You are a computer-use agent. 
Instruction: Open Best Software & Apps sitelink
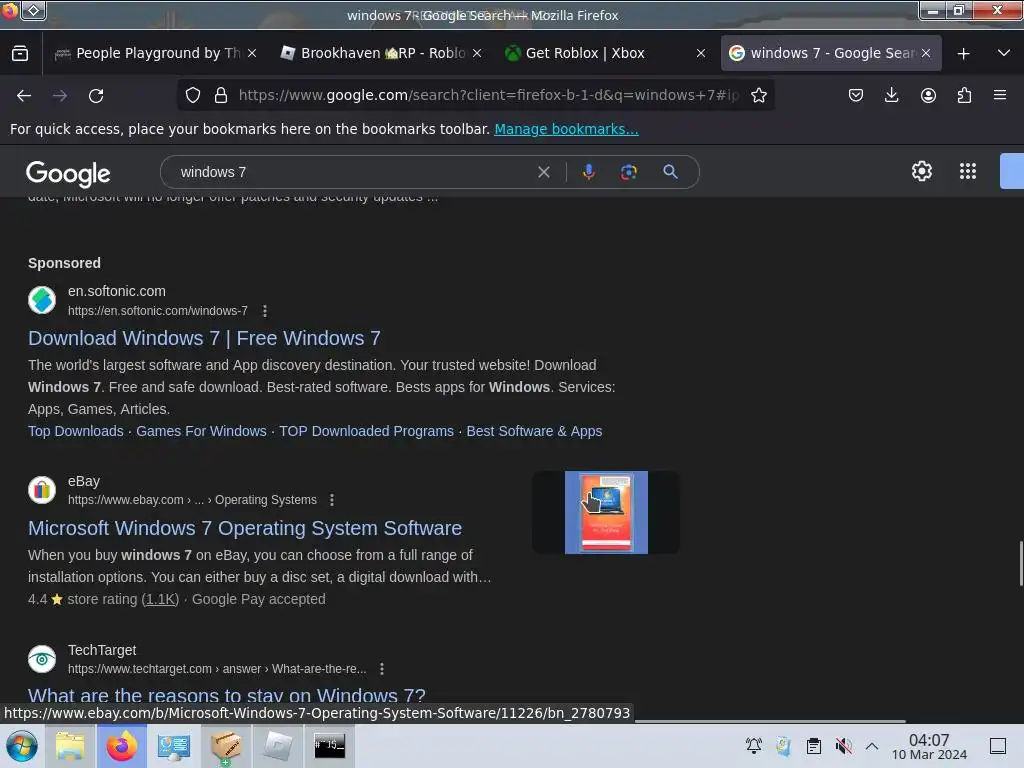coord(534,431)
